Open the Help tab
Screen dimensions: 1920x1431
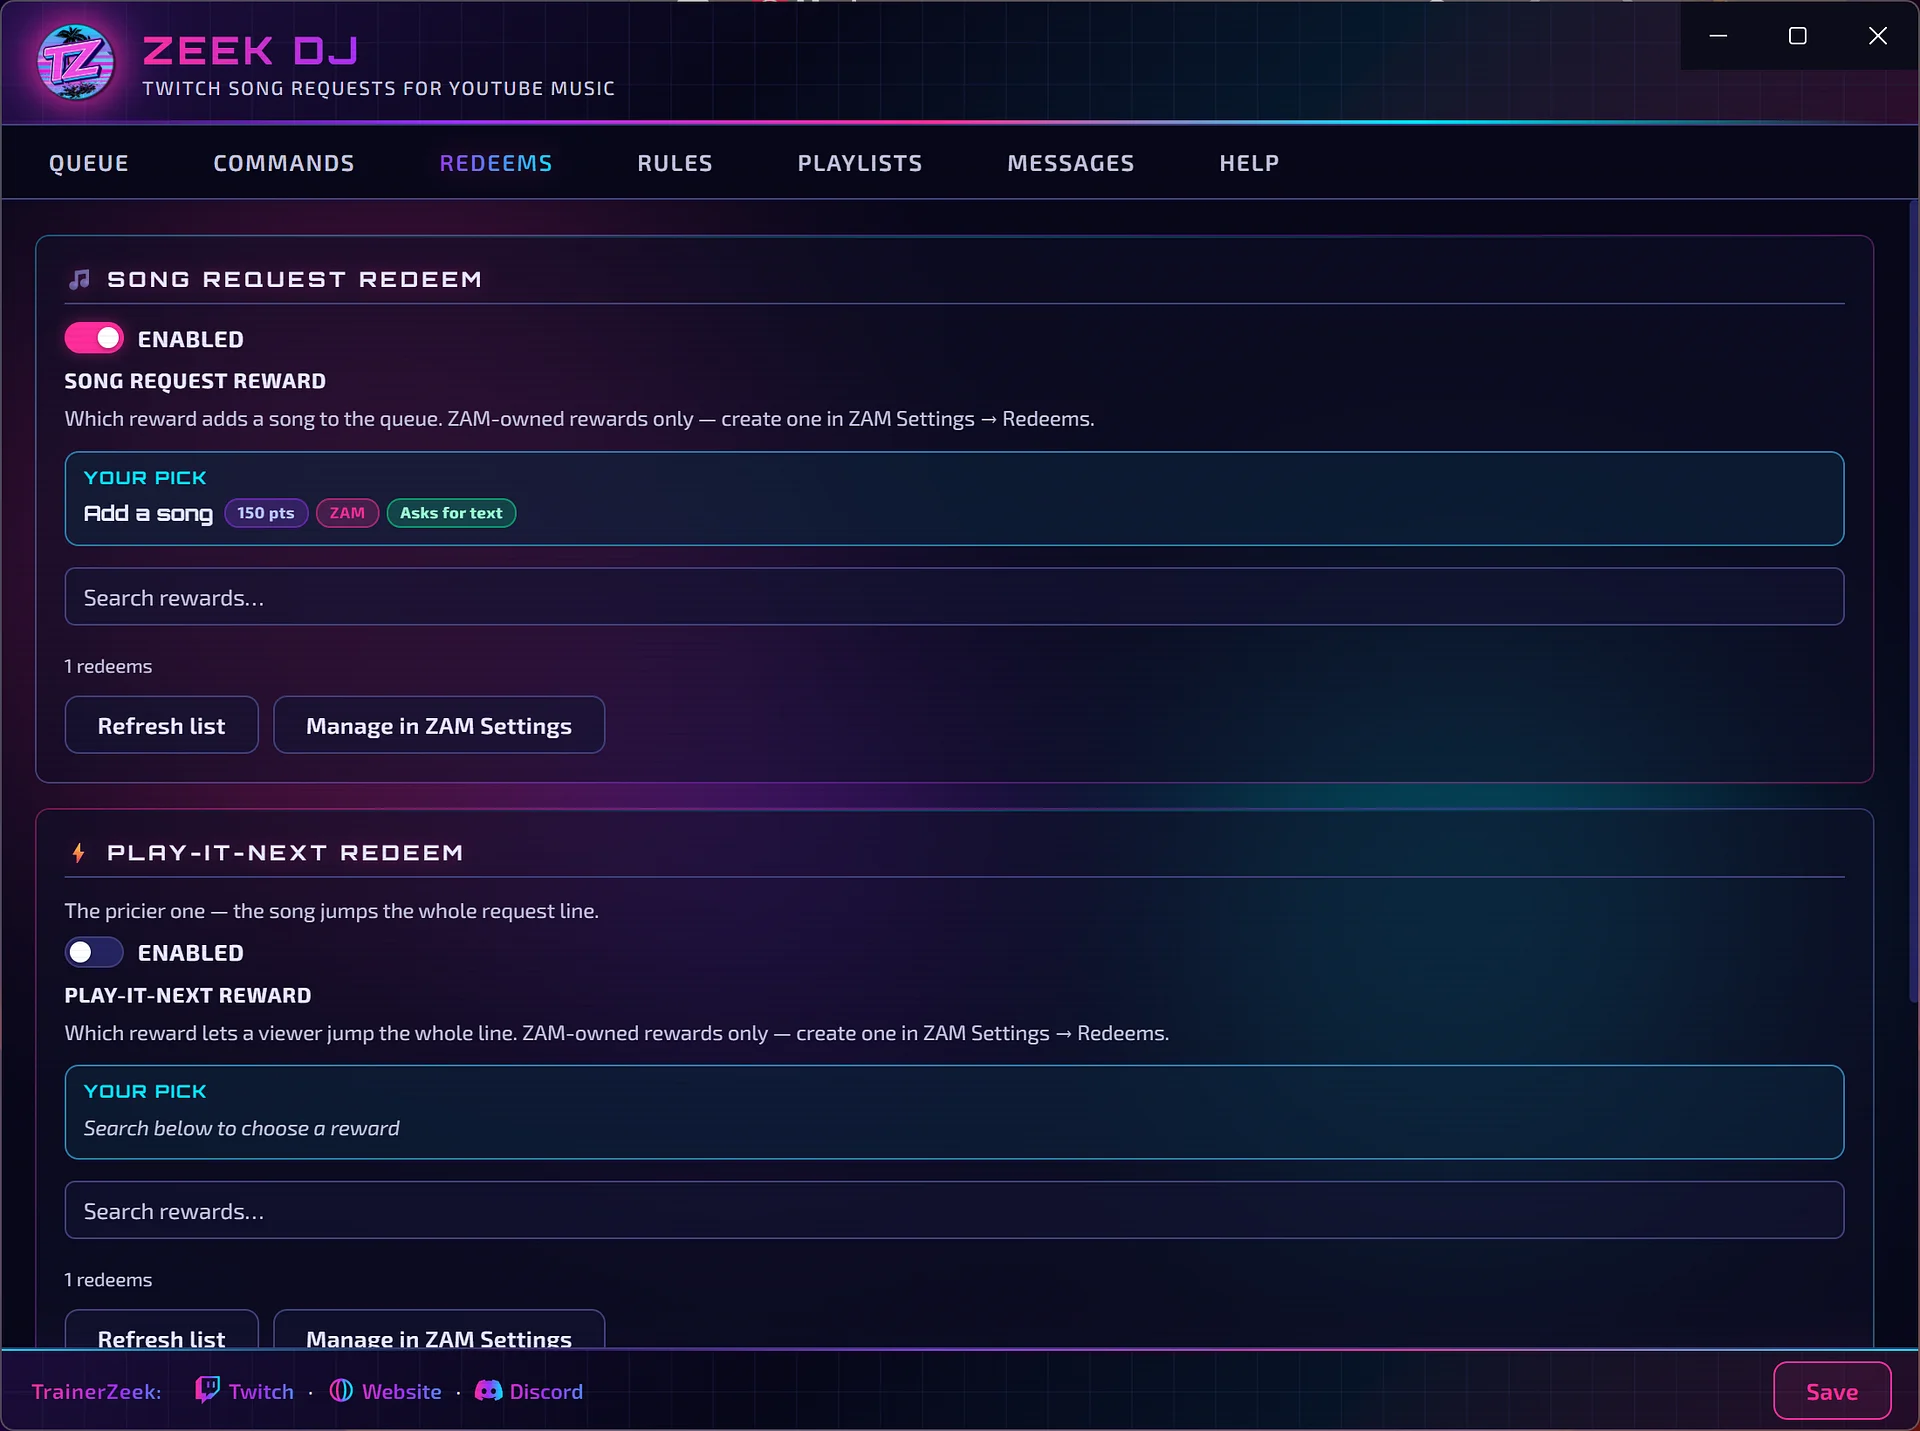coord(1249,163)
